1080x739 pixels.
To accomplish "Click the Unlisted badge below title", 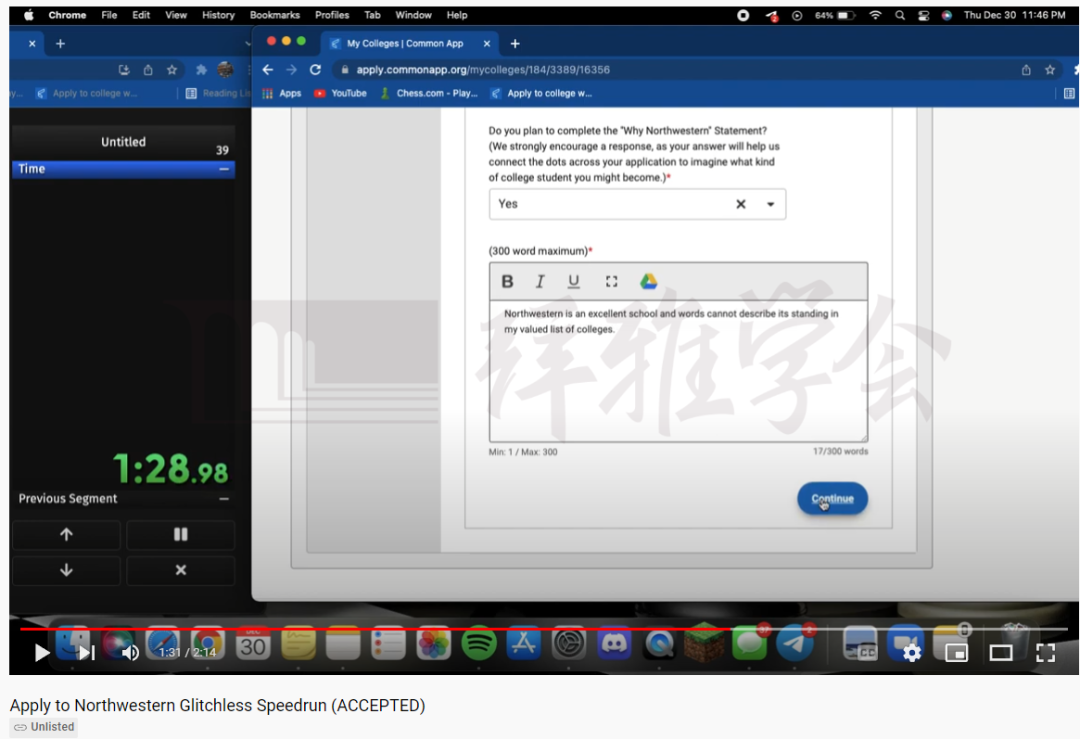I will coord(44,727).
